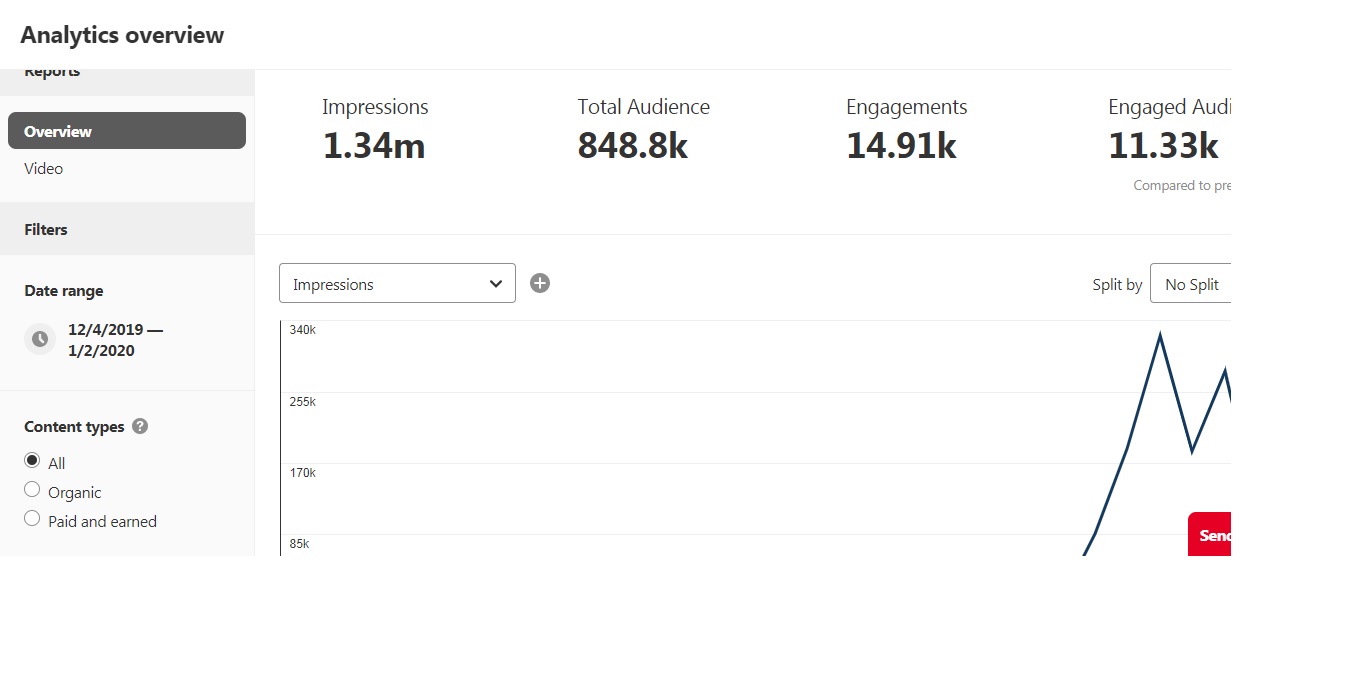The width and height of the screenshot is (1354, 675).
Task: Click the Content types help question-mark icon
Action: pyautogui.click(x=140, y=426)
